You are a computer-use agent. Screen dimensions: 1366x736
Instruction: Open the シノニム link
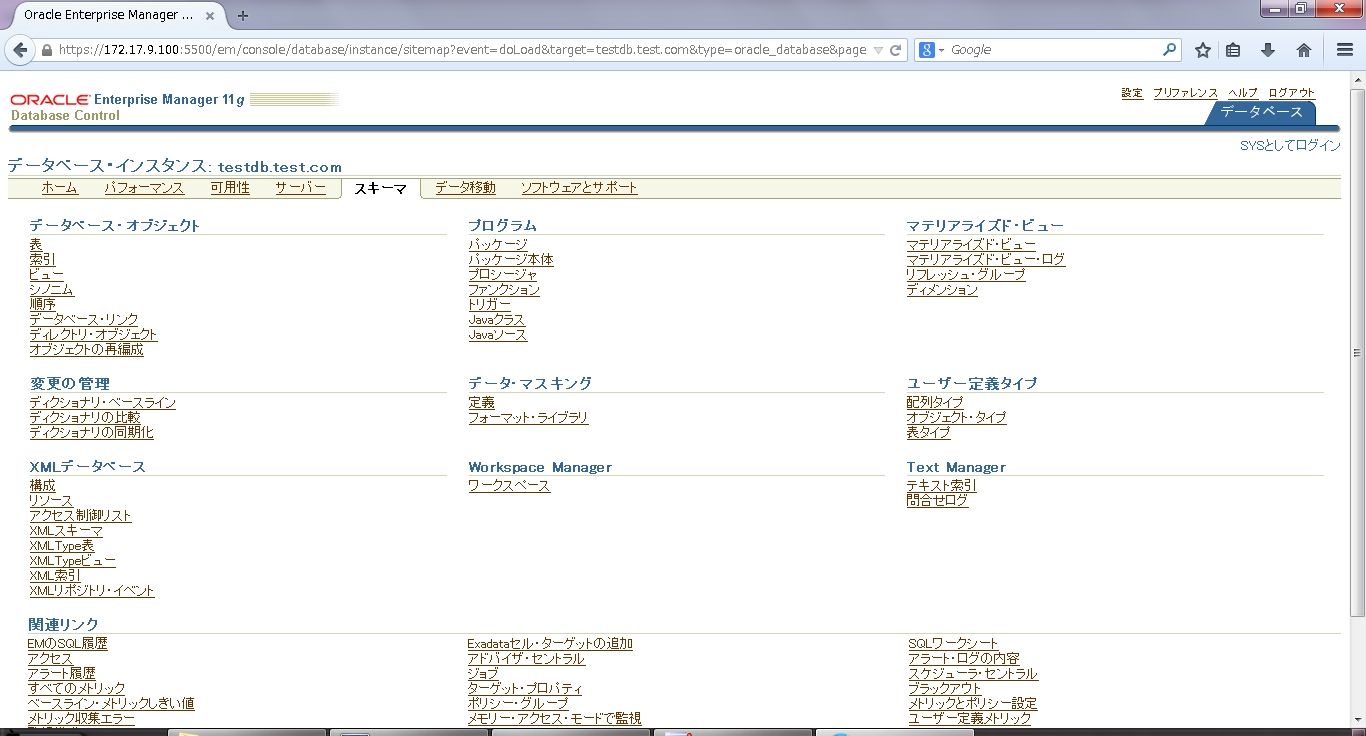51,290
